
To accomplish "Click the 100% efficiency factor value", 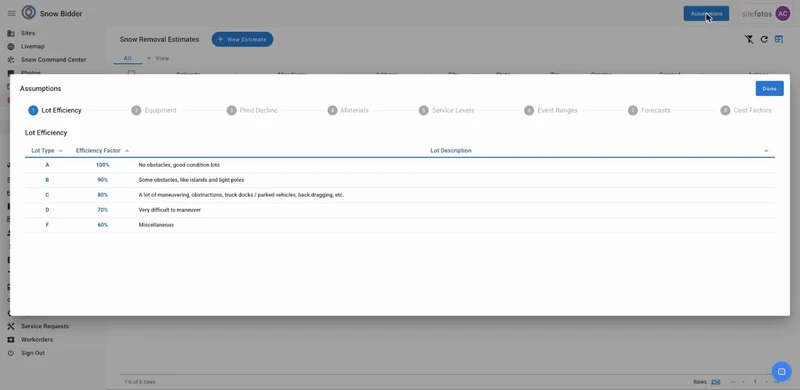I will point(103,165).
